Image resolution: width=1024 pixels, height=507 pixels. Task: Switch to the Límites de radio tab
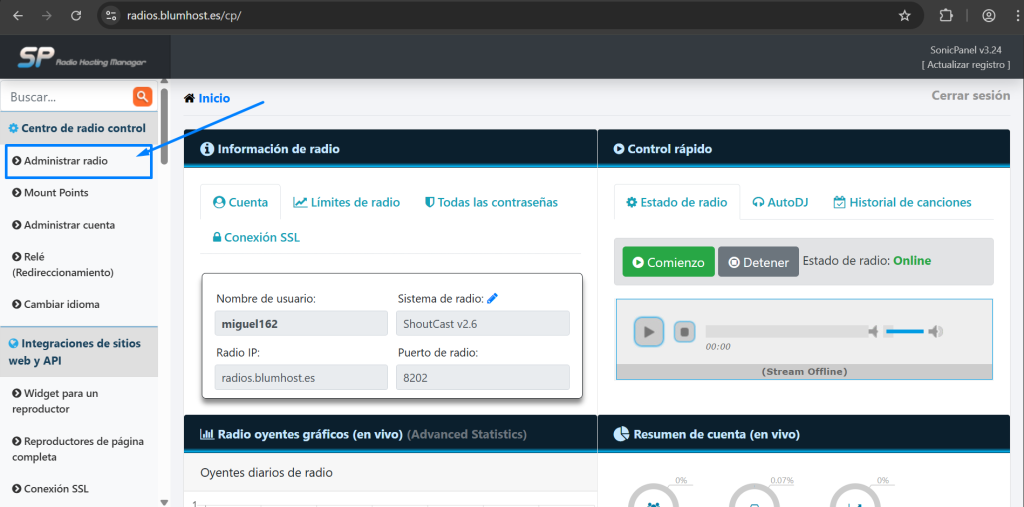point(346,202)
